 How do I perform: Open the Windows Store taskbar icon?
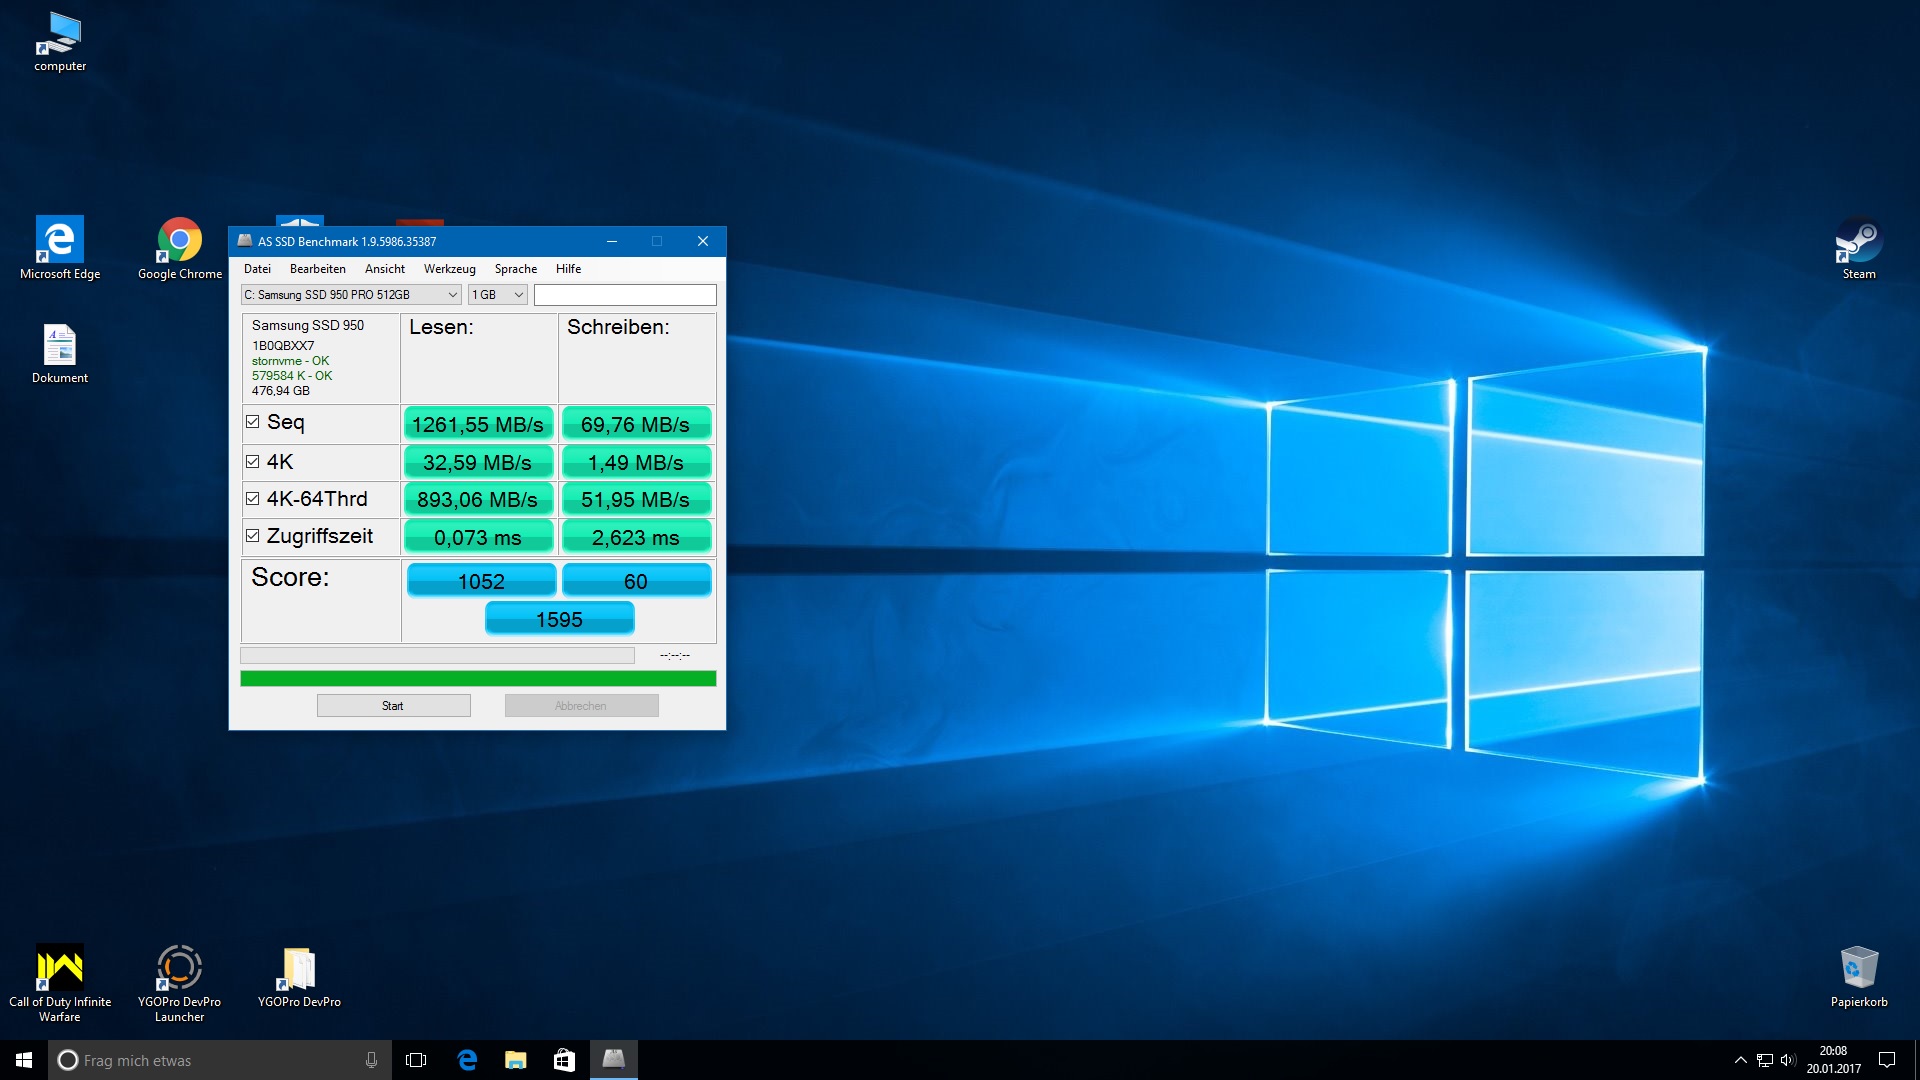pyautogui.click(x=564, y=1059)
